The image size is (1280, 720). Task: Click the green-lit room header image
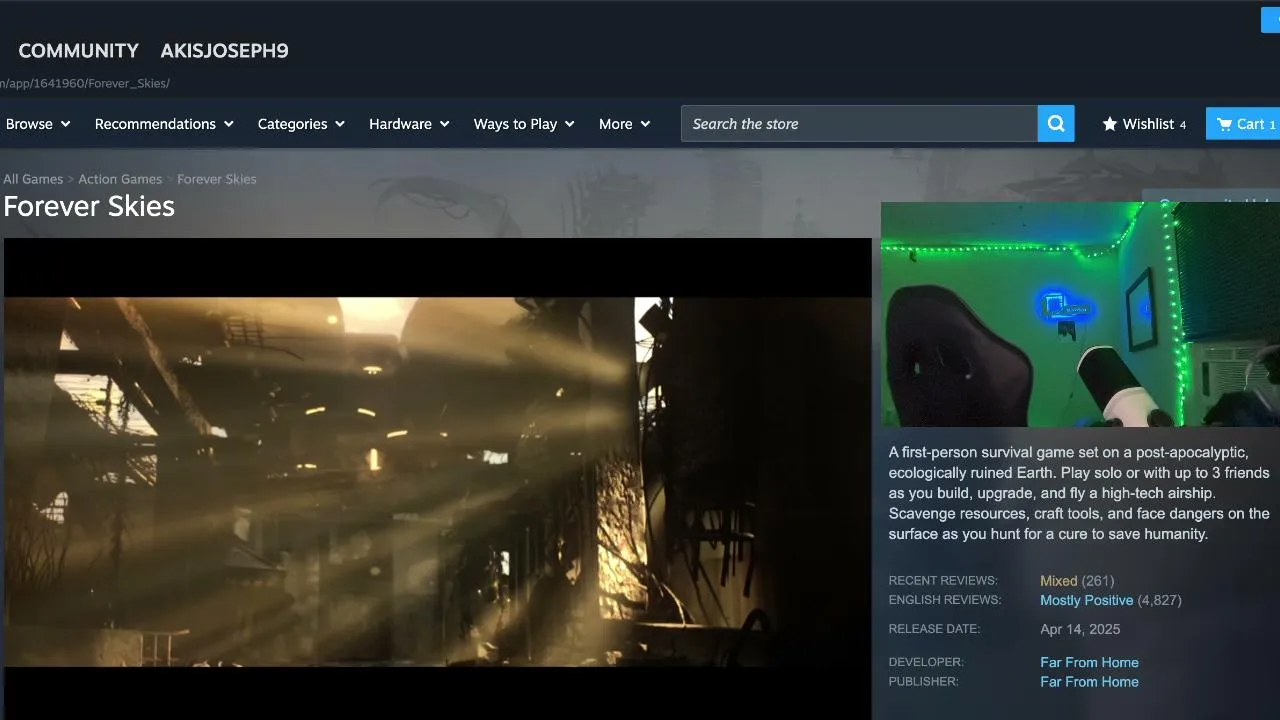click(1080, 314)
